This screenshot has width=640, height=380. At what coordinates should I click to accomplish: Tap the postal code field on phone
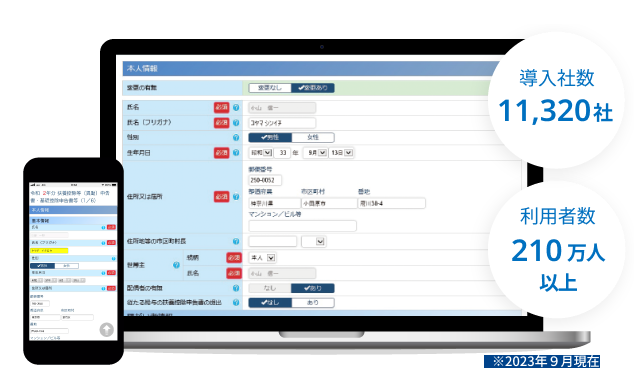click(40, 304)
